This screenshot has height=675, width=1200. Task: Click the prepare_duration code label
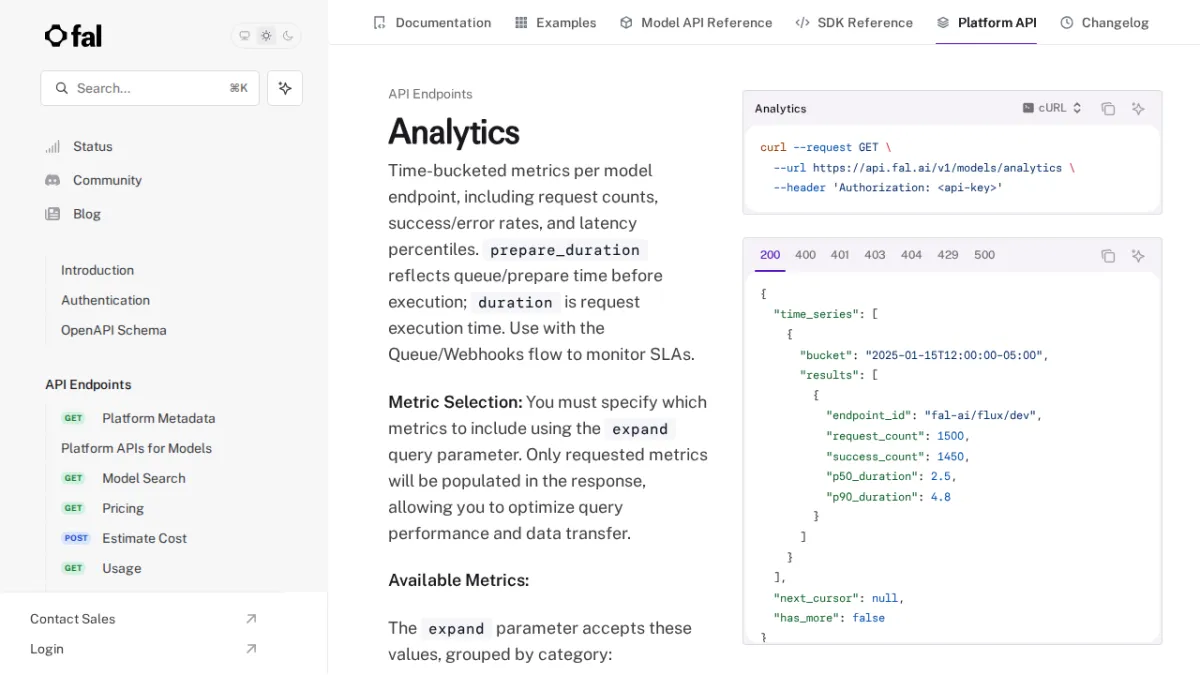565,250
